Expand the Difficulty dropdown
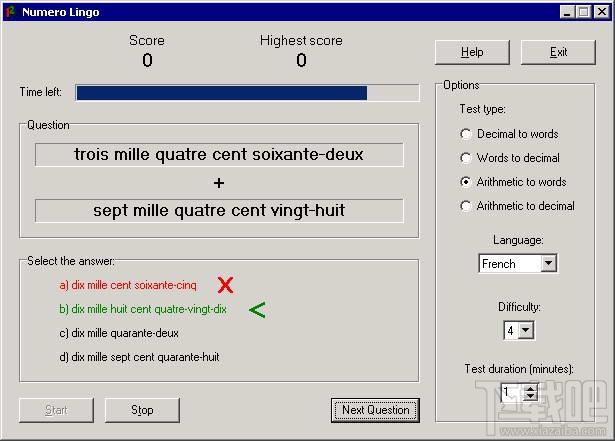The height and width of the screenshot is (441, 615). 526,330
